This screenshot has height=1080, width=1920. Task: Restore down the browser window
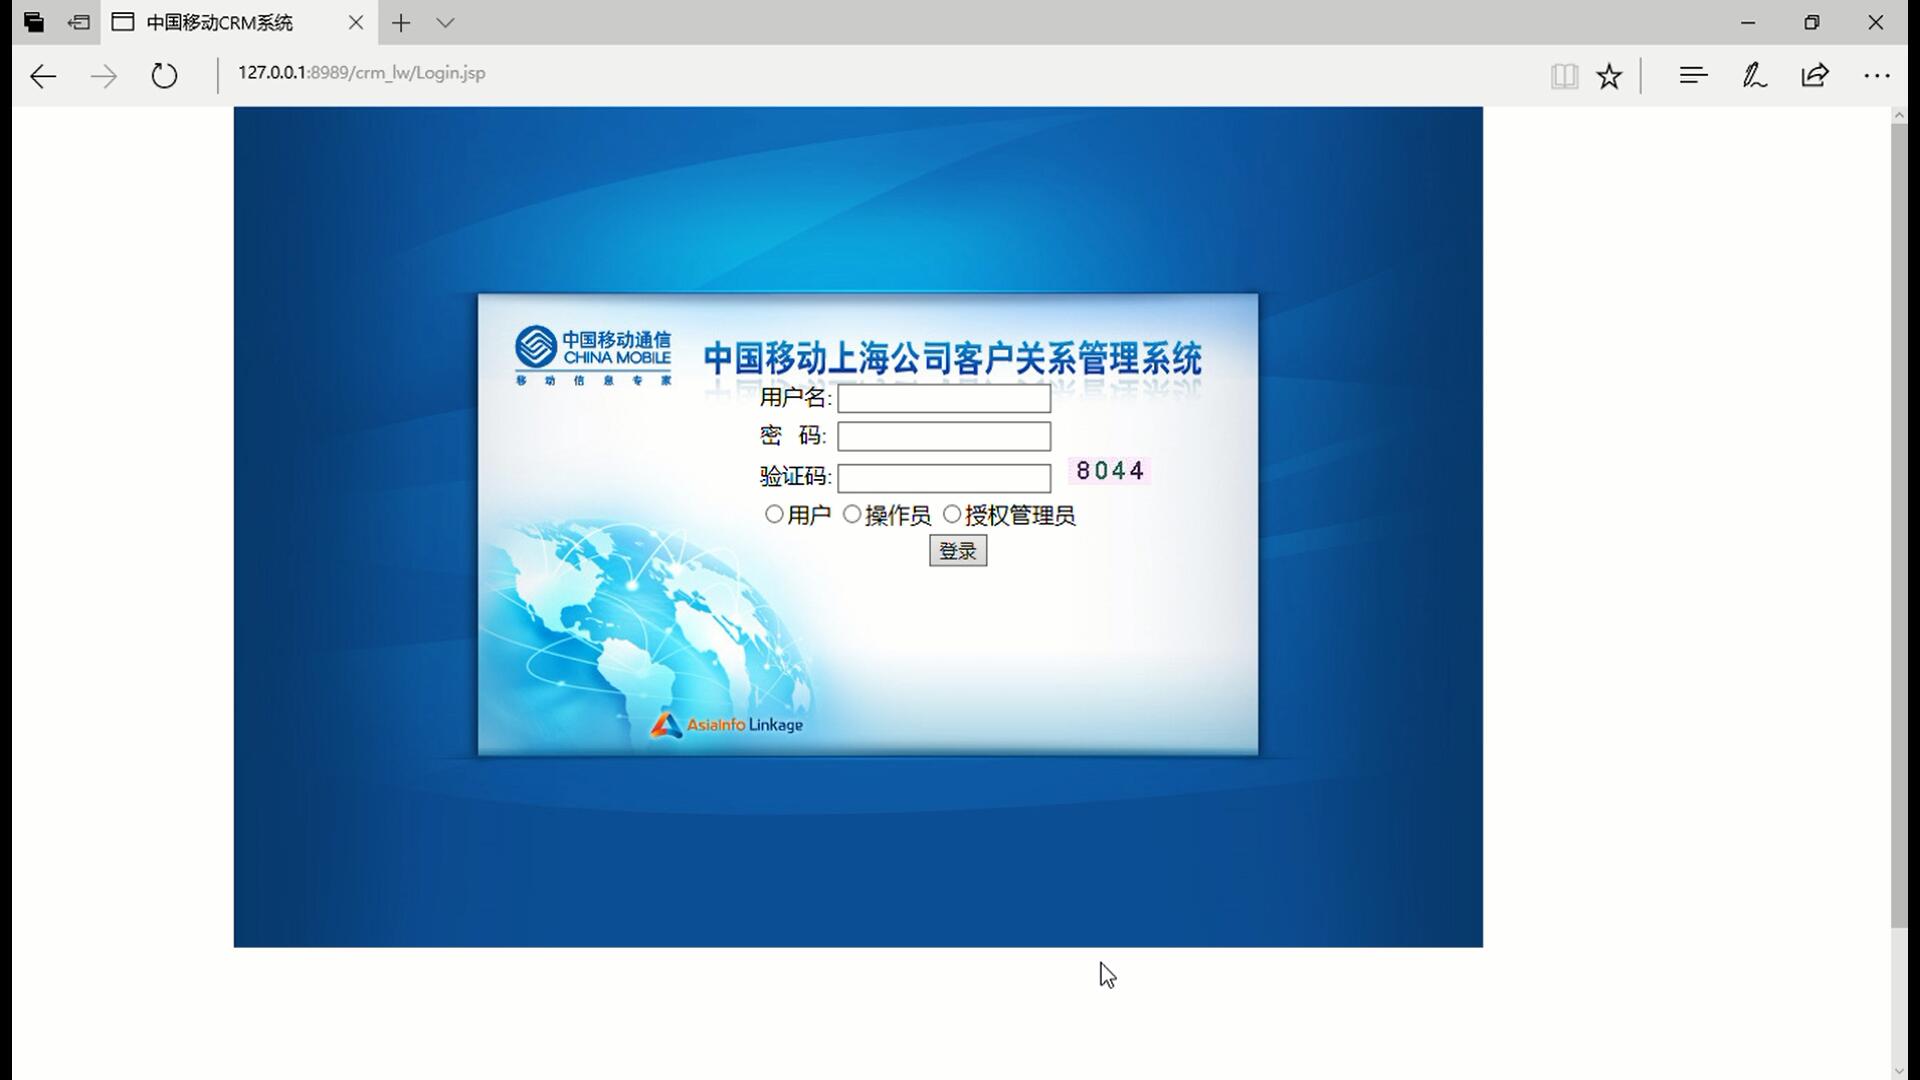point(1812,22)
